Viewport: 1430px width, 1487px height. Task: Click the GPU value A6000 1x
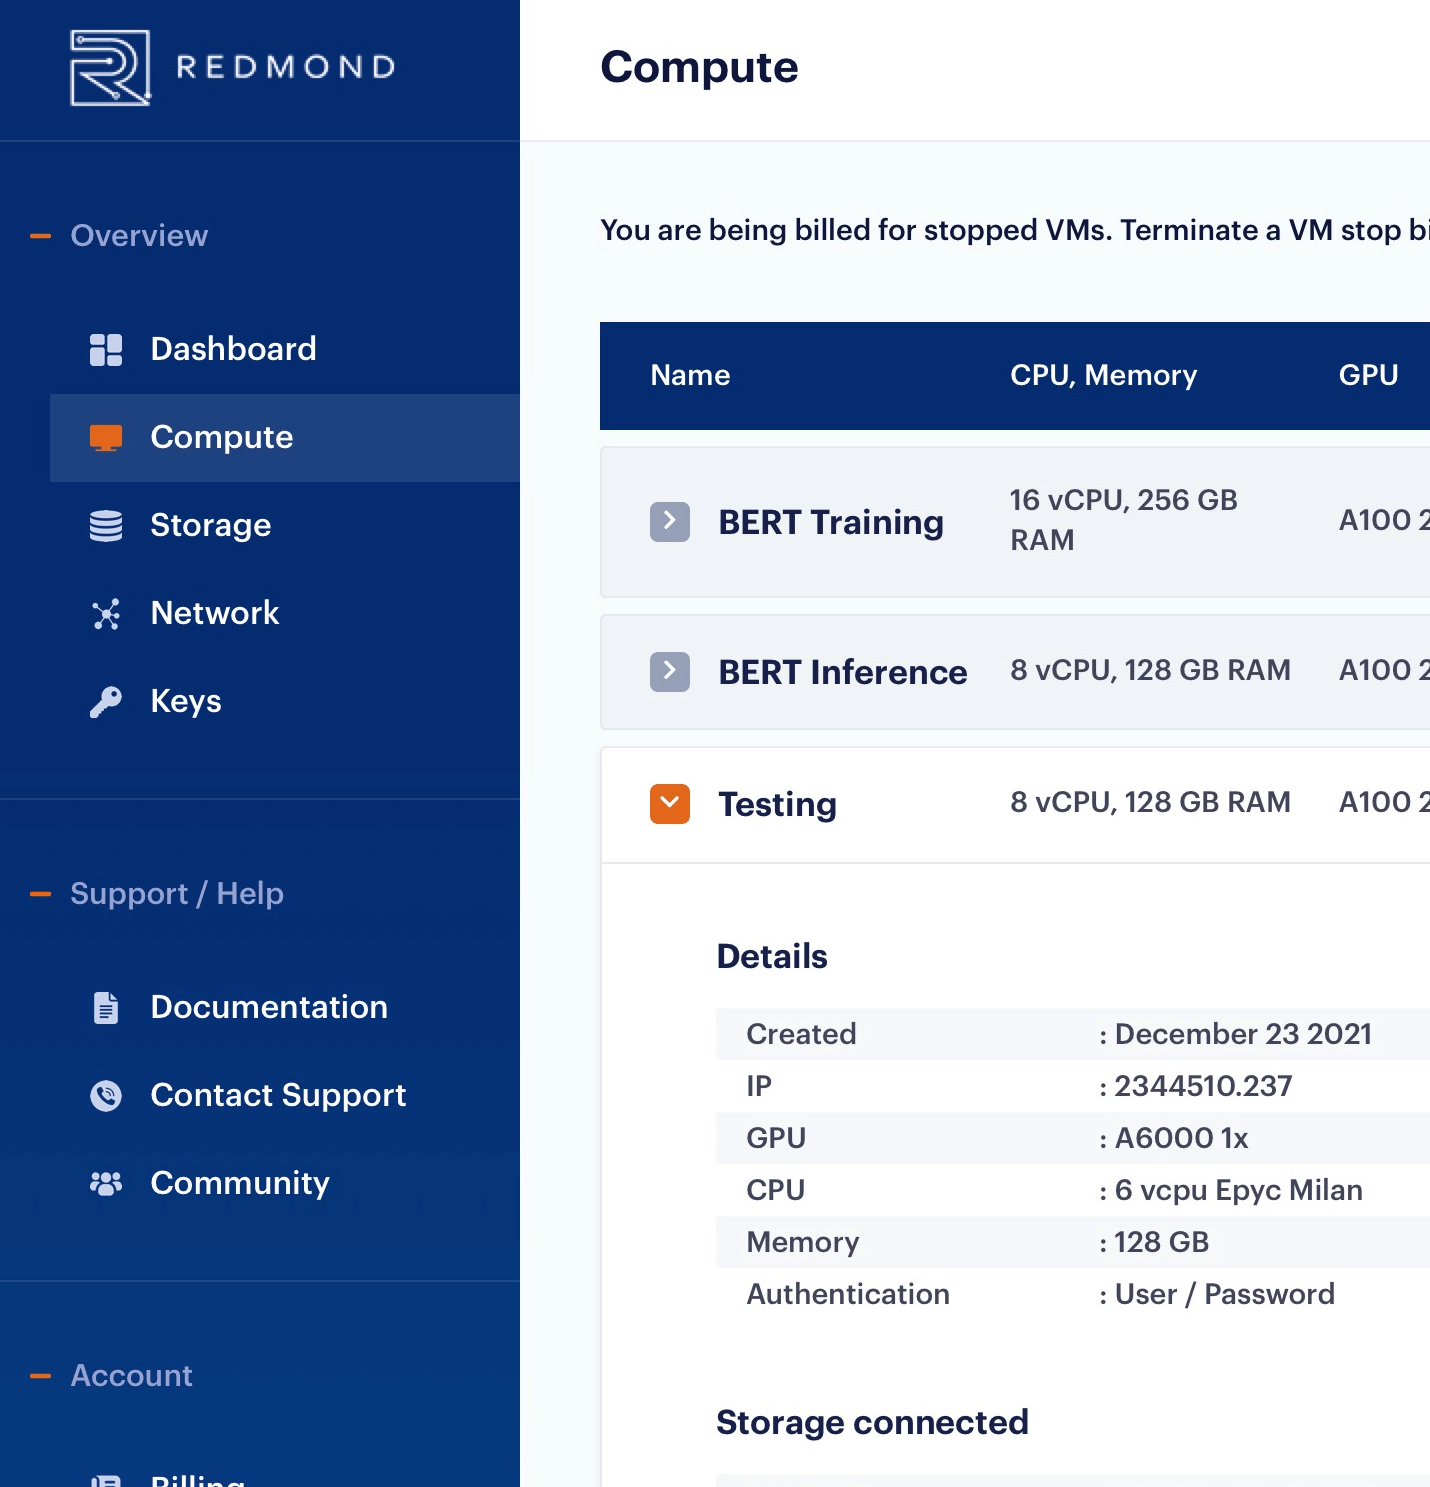(1181, 1138)
